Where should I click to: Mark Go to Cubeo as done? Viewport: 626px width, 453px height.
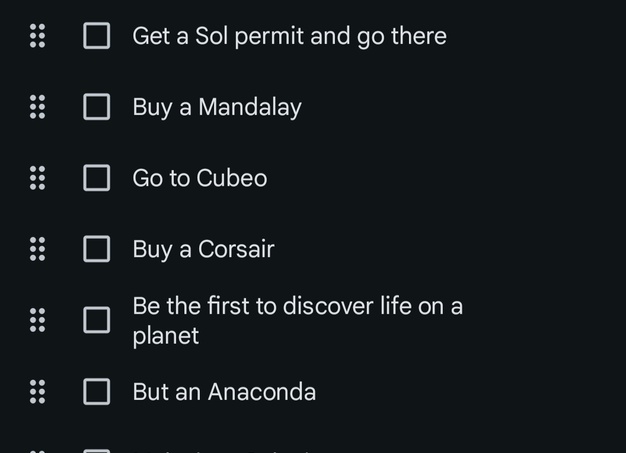point(97,178)
